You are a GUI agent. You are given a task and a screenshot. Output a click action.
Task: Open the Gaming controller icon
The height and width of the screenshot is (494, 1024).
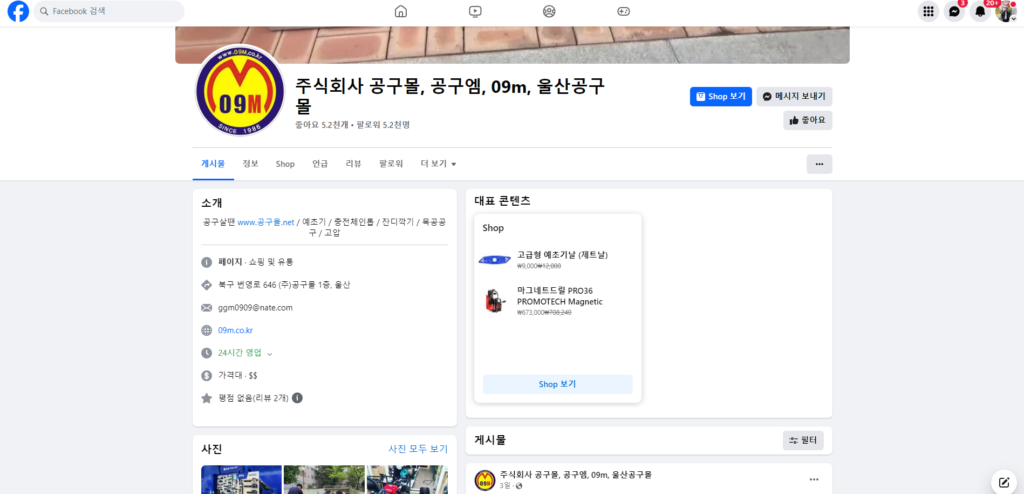624,11
